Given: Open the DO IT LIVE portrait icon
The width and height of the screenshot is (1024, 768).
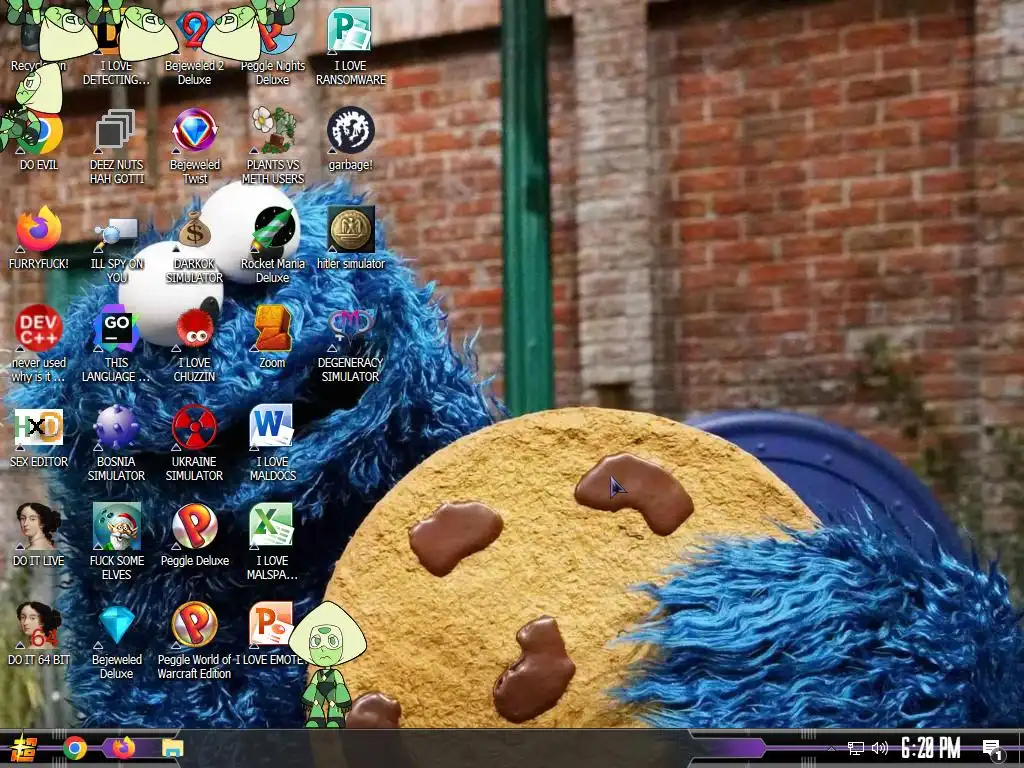Looking at the screenshot, I should [39, 526].
